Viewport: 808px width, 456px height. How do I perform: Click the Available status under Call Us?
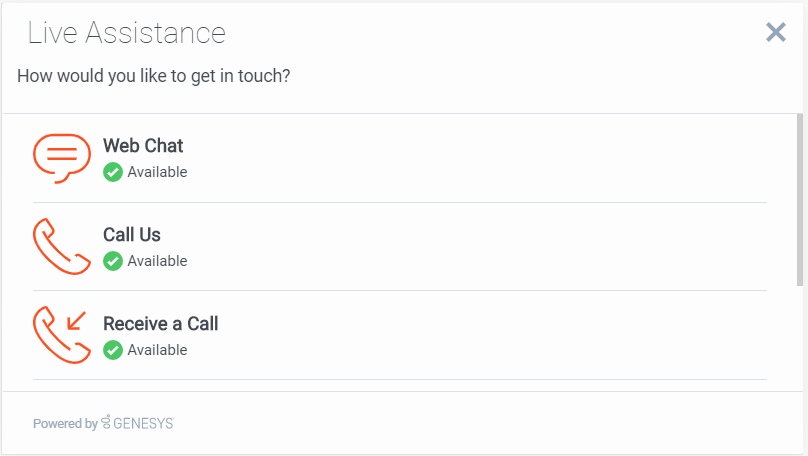[x=157, y=261]
